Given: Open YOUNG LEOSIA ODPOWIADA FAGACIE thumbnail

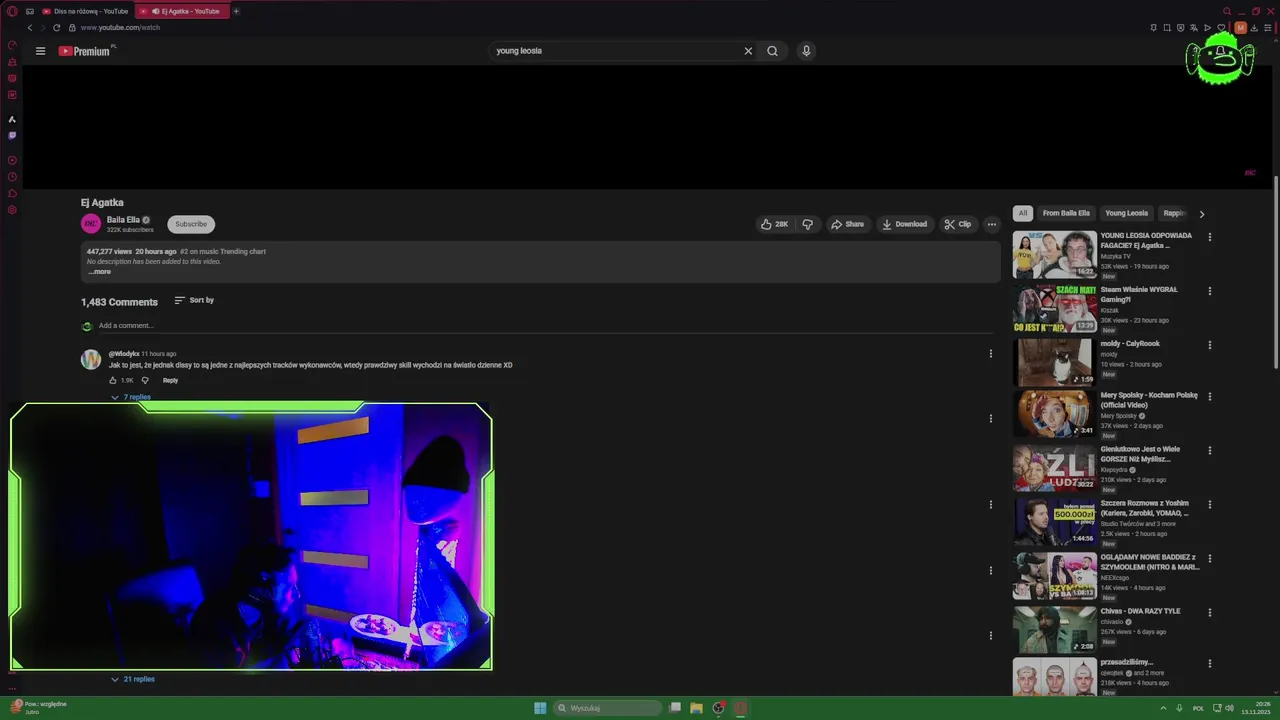Looking at the screenshot, I should pyautogui.click(x=1054, y=254).
